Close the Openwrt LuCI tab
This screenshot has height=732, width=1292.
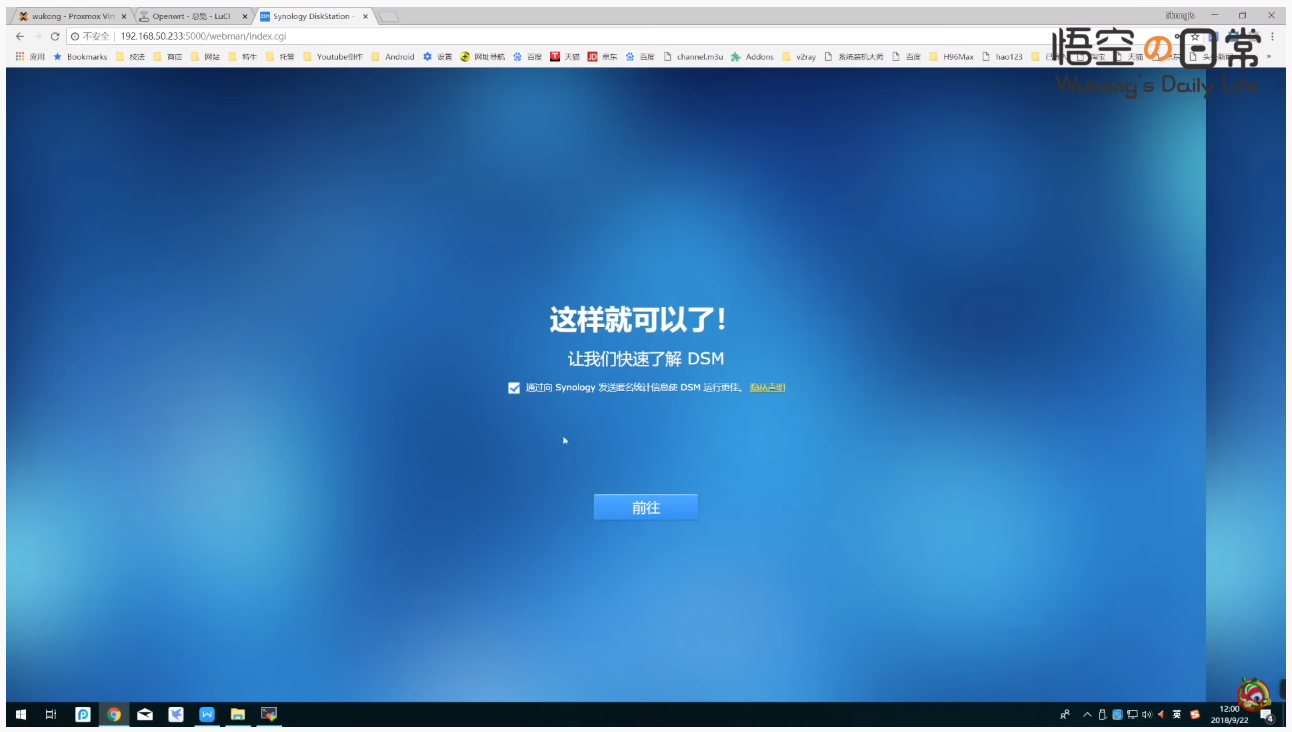[244, 16]
